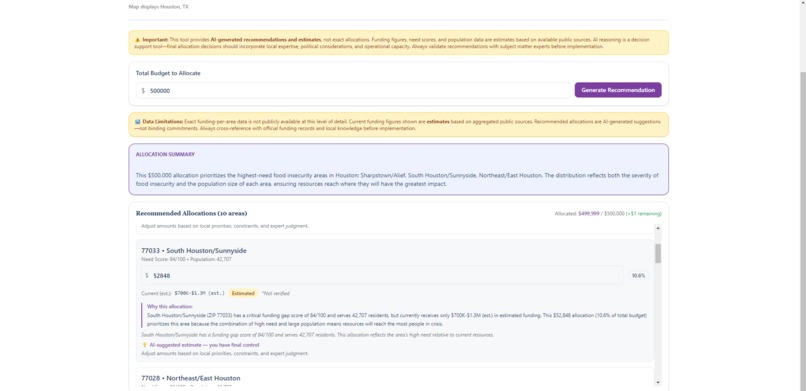Click the 10.6% percentage badge
The image size is (806, 391).
638,275
